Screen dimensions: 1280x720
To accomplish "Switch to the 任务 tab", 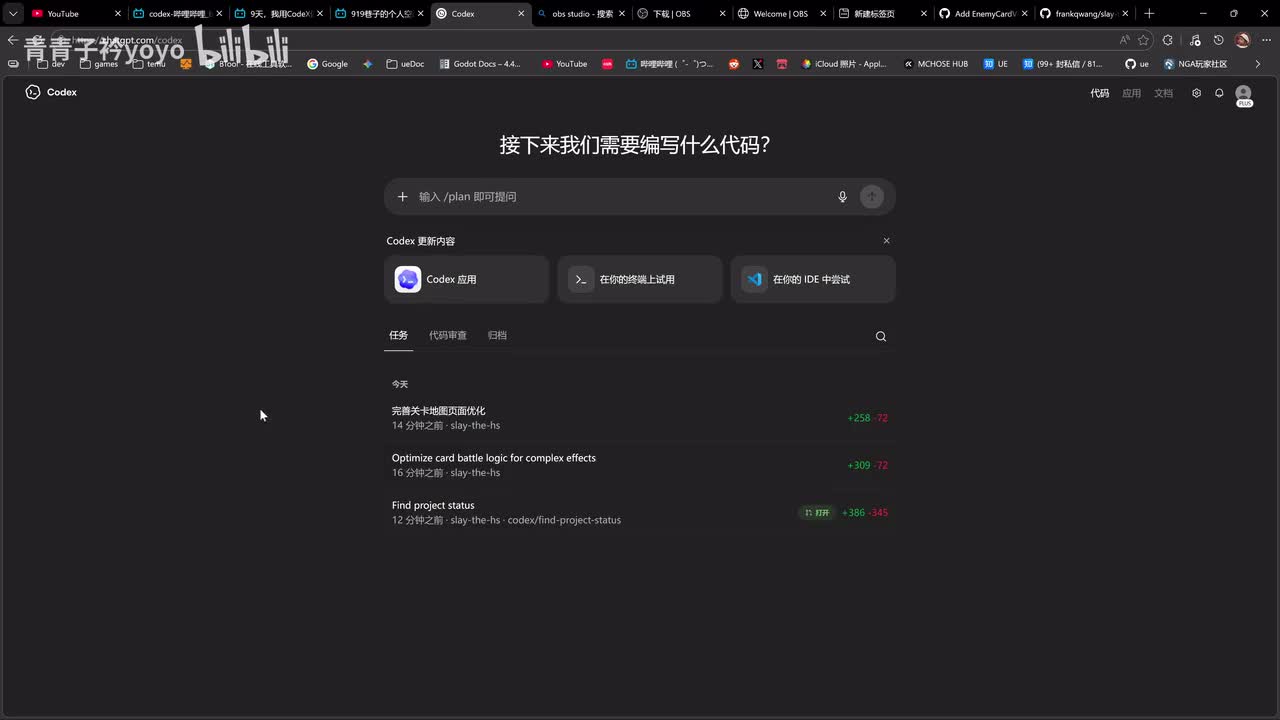I will pyautogui.click(x=399, y=335).
